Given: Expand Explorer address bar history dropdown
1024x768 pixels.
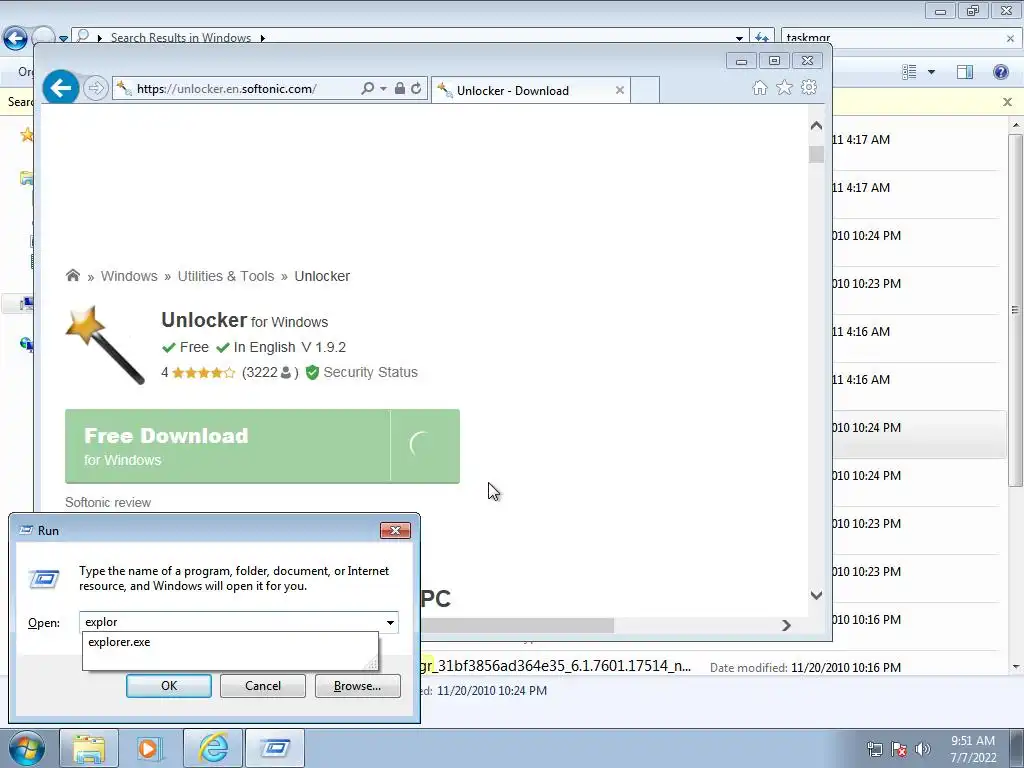Looking at the screenshot, I should [739, 38].
